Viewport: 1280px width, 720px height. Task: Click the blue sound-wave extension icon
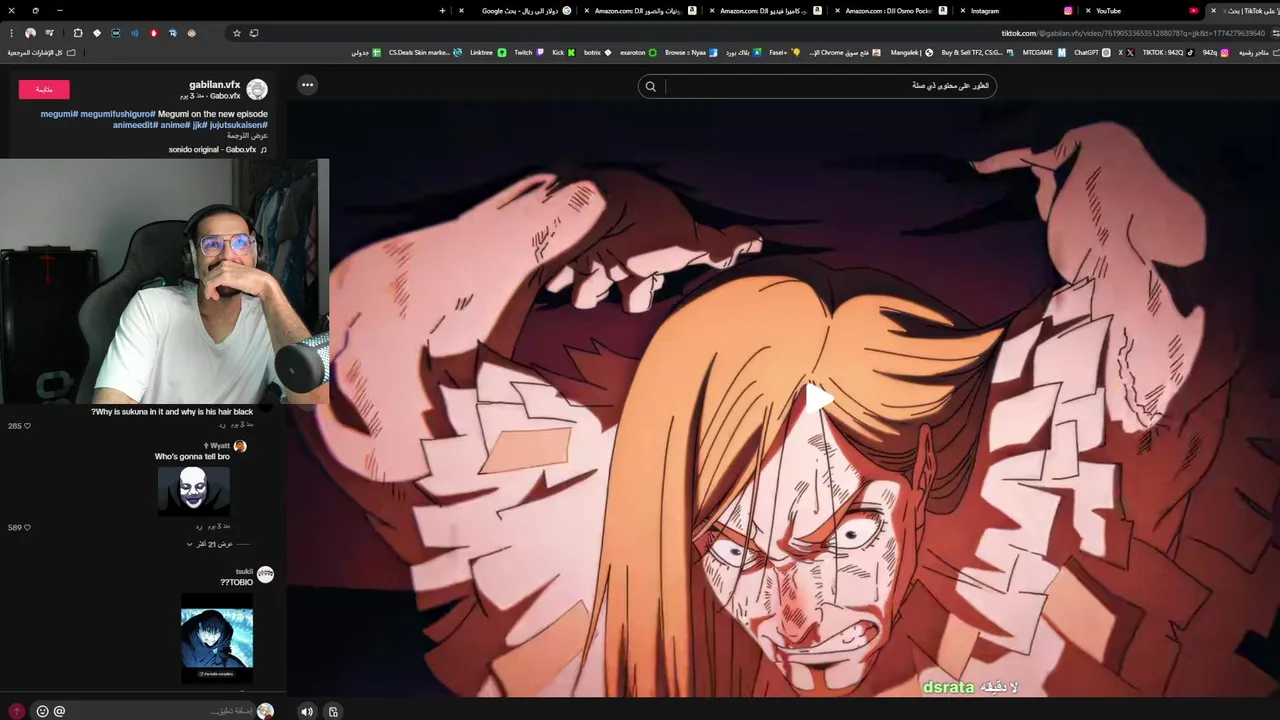[x=134, y=33]
